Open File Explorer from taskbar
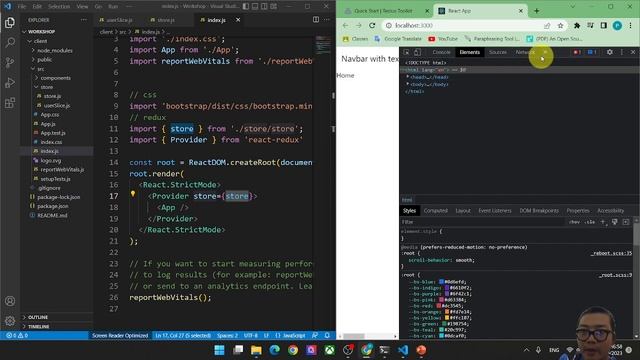640x360 pixels. [x=256, y=350]
